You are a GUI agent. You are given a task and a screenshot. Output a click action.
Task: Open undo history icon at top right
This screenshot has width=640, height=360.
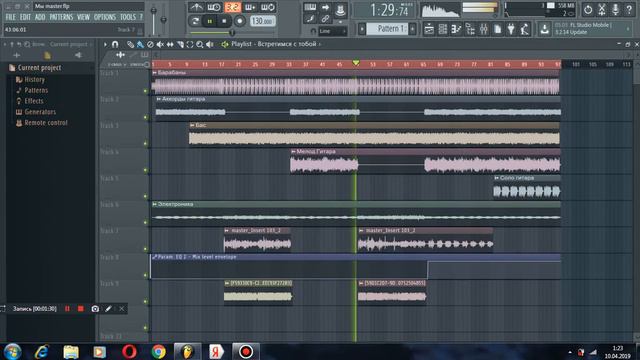pos(588,9)
